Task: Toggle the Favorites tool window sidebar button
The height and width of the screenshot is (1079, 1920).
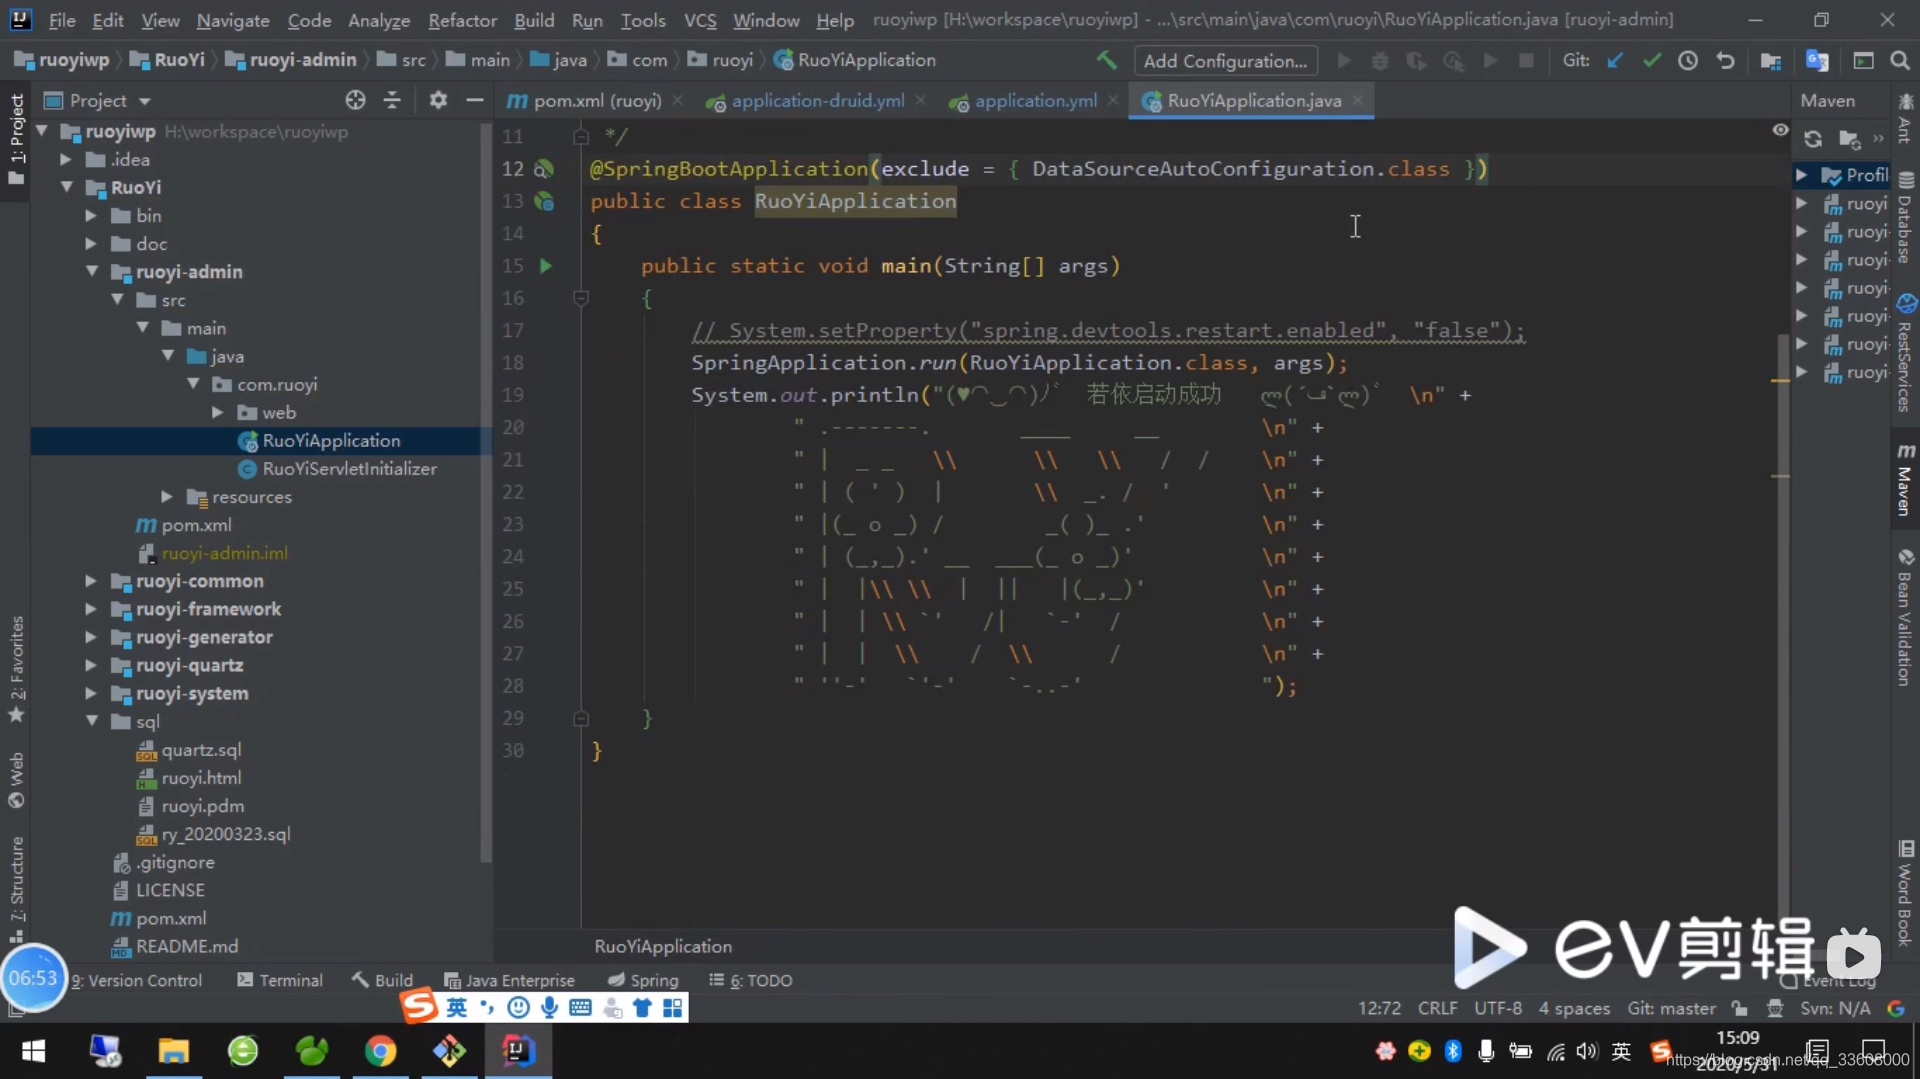Action: tap(17, 669)
